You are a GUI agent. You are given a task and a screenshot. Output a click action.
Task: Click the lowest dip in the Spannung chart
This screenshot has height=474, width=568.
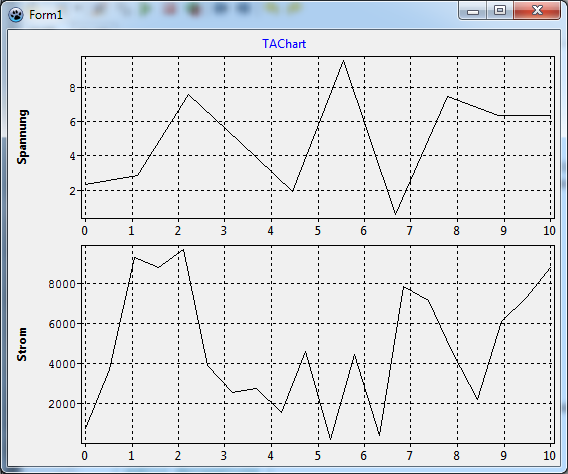[x=396, y=214]
